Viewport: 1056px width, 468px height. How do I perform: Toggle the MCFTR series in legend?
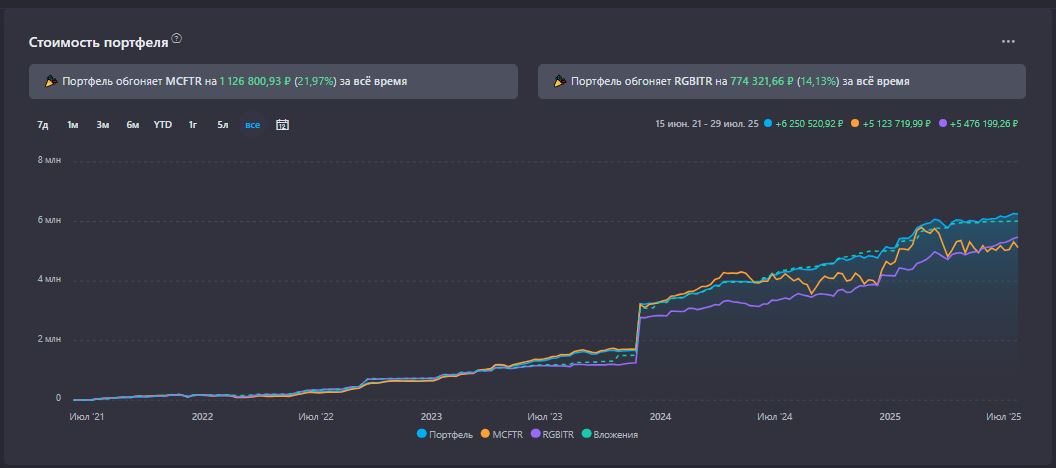[502, 434]
